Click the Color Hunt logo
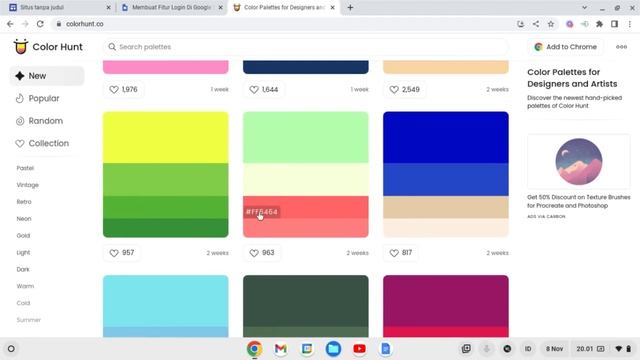This screenshot has height=360, width=640. click(48, 47)
